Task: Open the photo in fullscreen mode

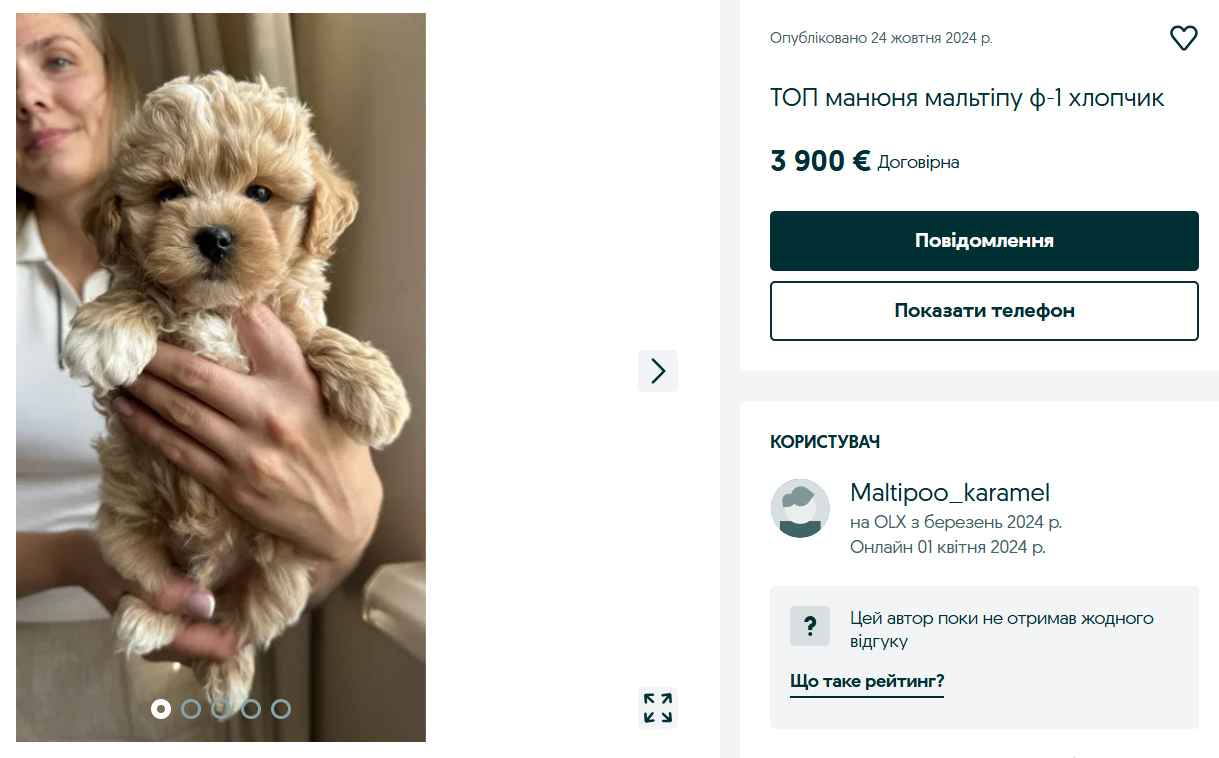Action: [x=657, y=708]
